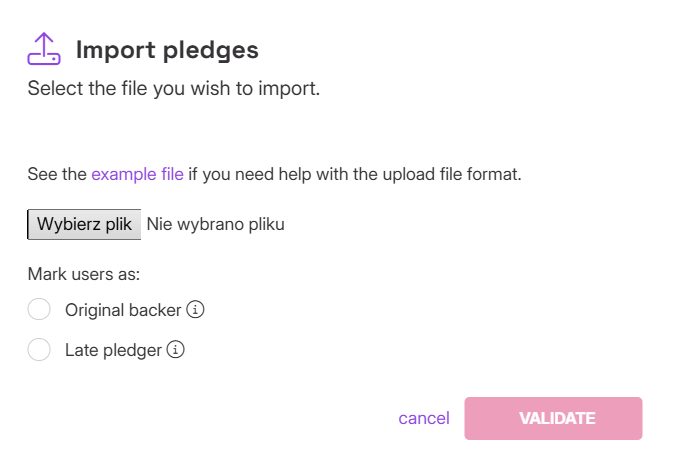
Task: Click the word backer in the first option
Action: pos(156,310)
